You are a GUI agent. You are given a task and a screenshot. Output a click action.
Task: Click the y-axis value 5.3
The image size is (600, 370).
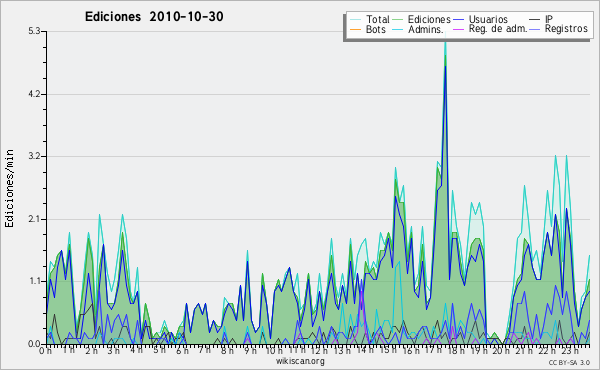[34, 31]
